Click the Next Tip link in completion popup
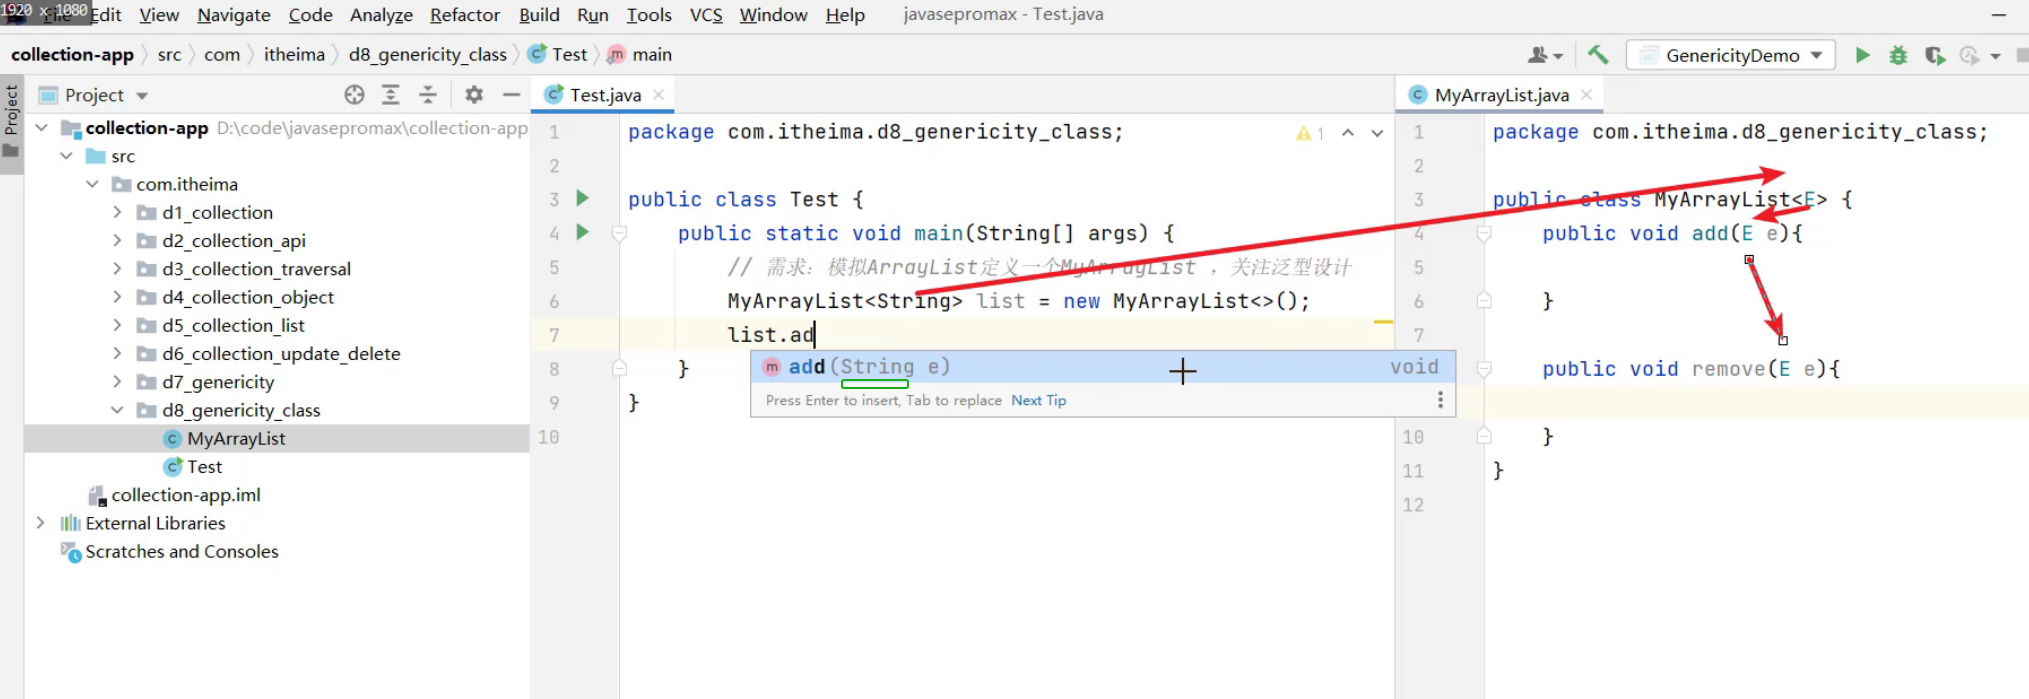2029x699 pixels. pos(1038,400)
